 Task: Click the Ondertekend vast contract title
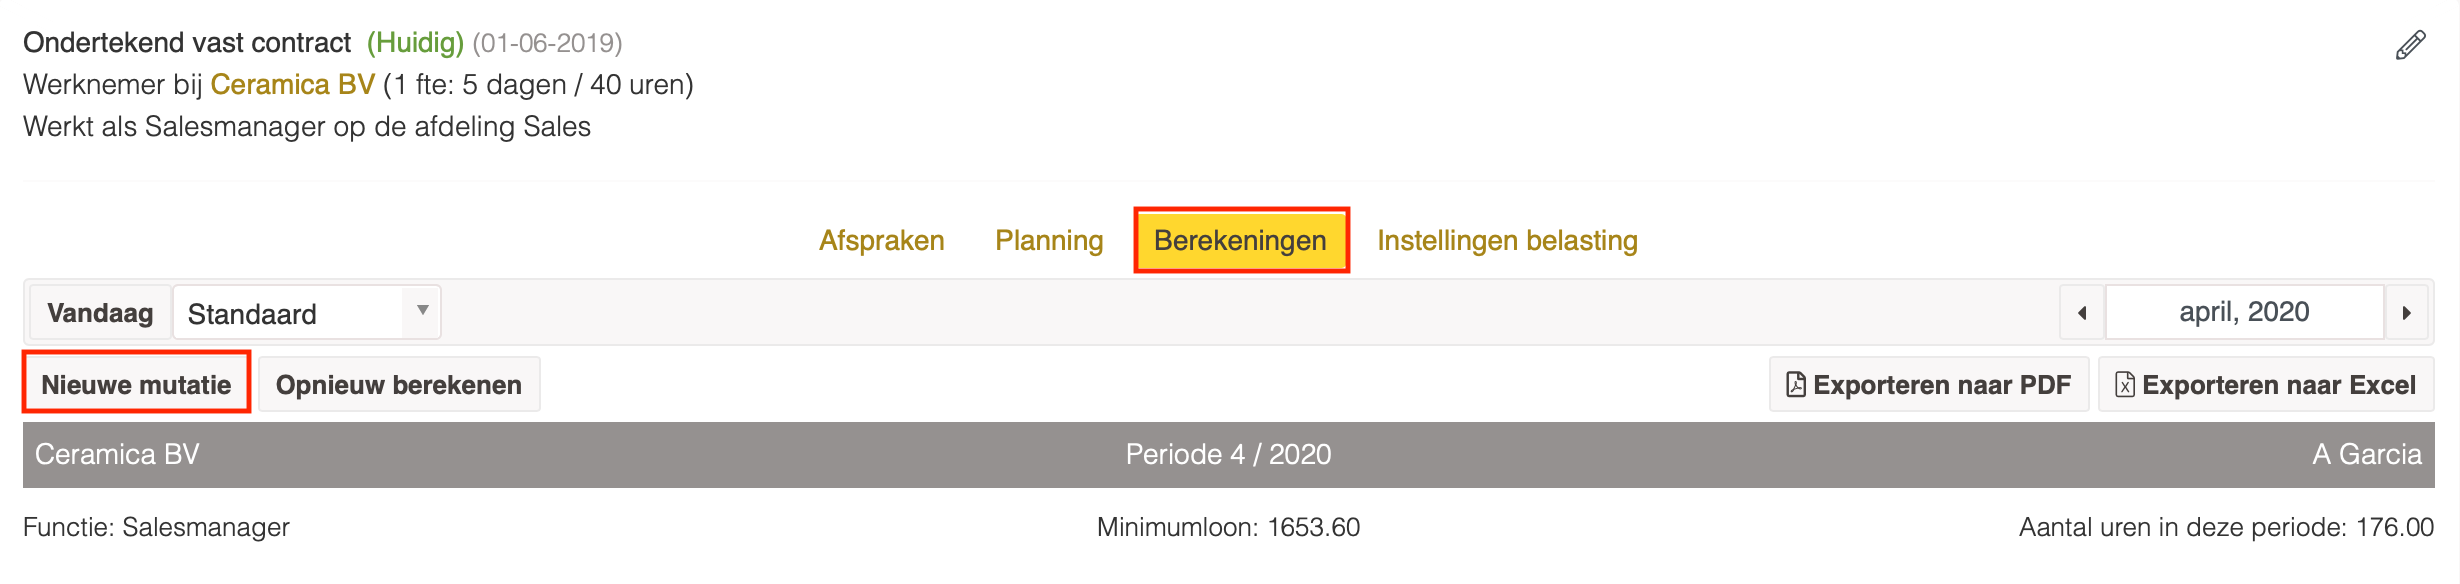click(187, 43)
